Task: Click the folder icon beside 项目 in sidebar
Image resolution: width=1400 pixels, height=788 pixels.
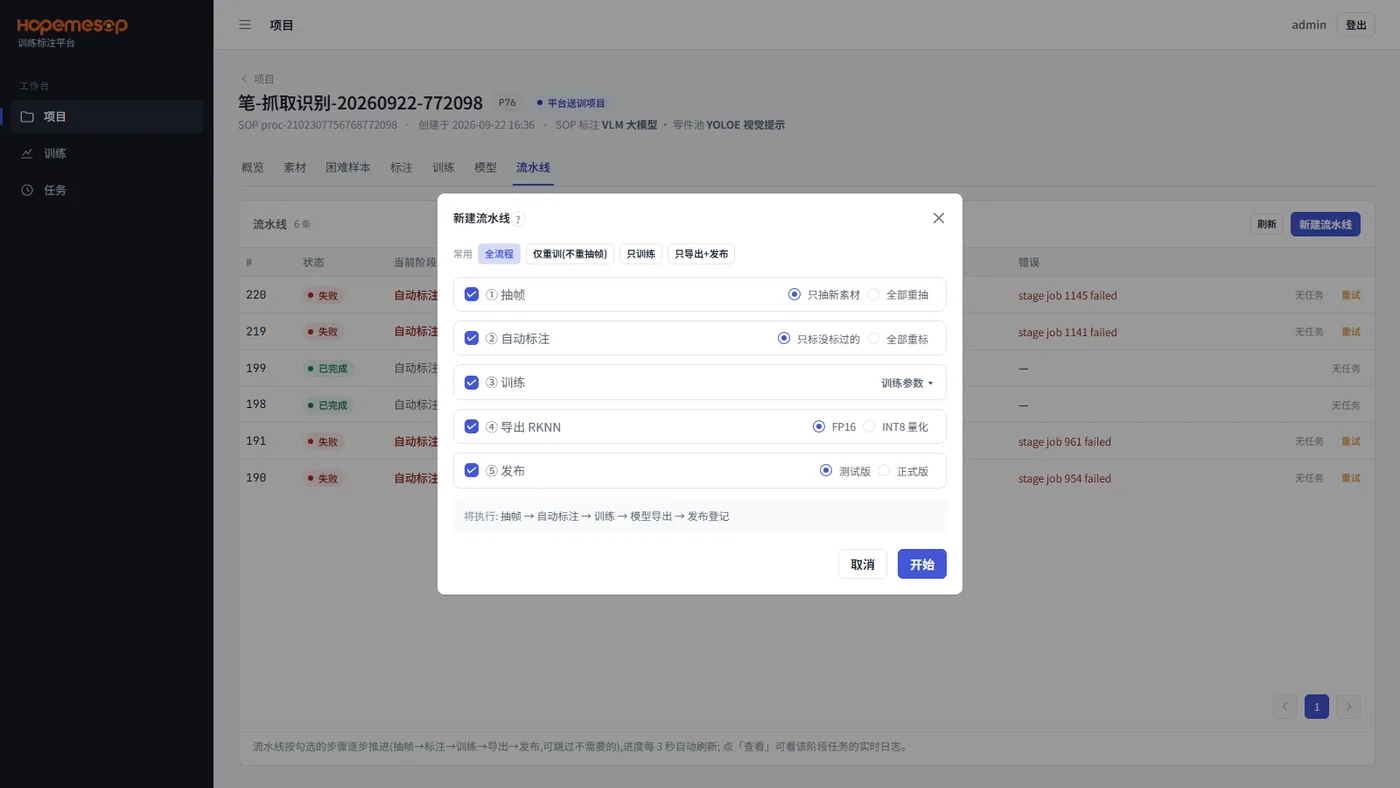Action: point(27,117)
